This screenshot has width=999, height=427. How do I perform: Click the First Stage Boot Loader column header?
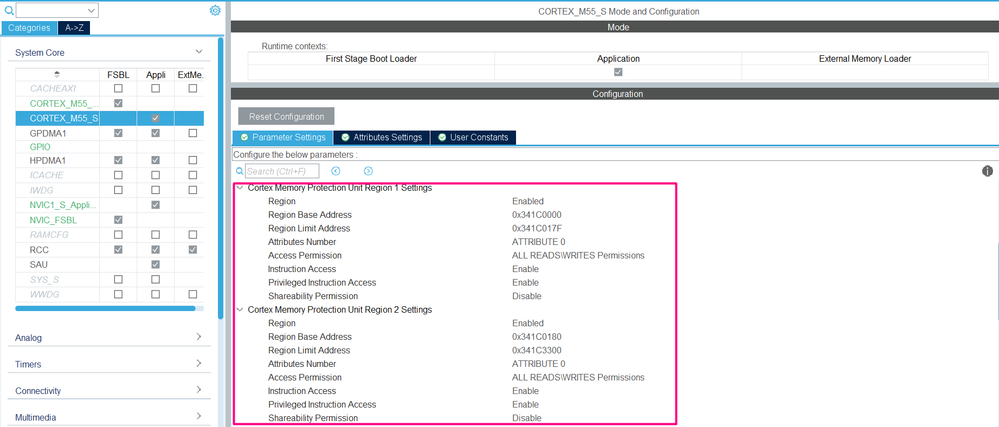[371, 59]
